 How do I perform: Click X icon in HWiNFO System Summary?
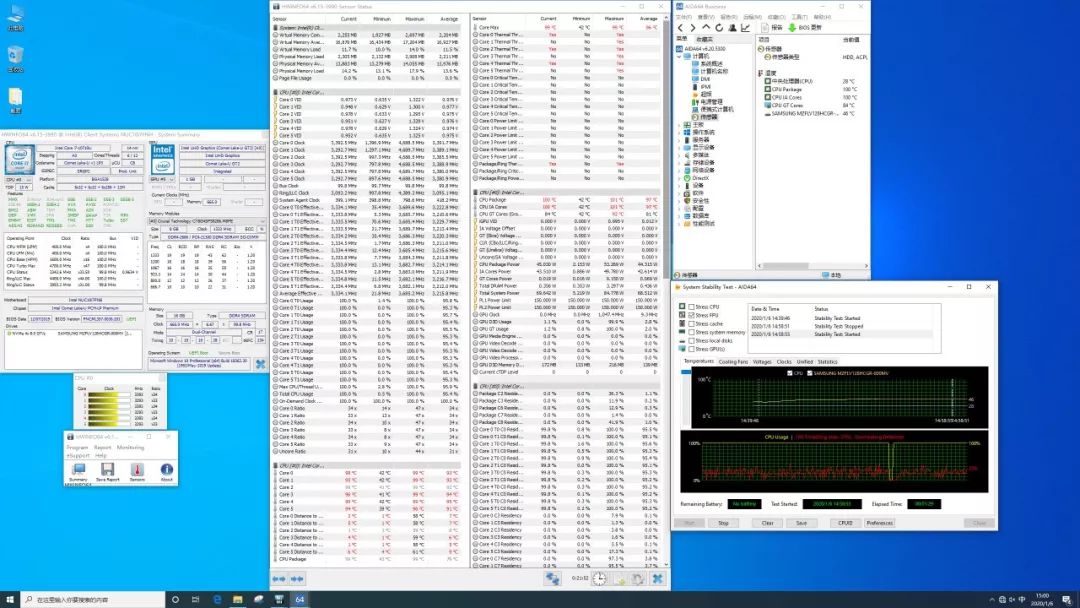pos(260,364)
